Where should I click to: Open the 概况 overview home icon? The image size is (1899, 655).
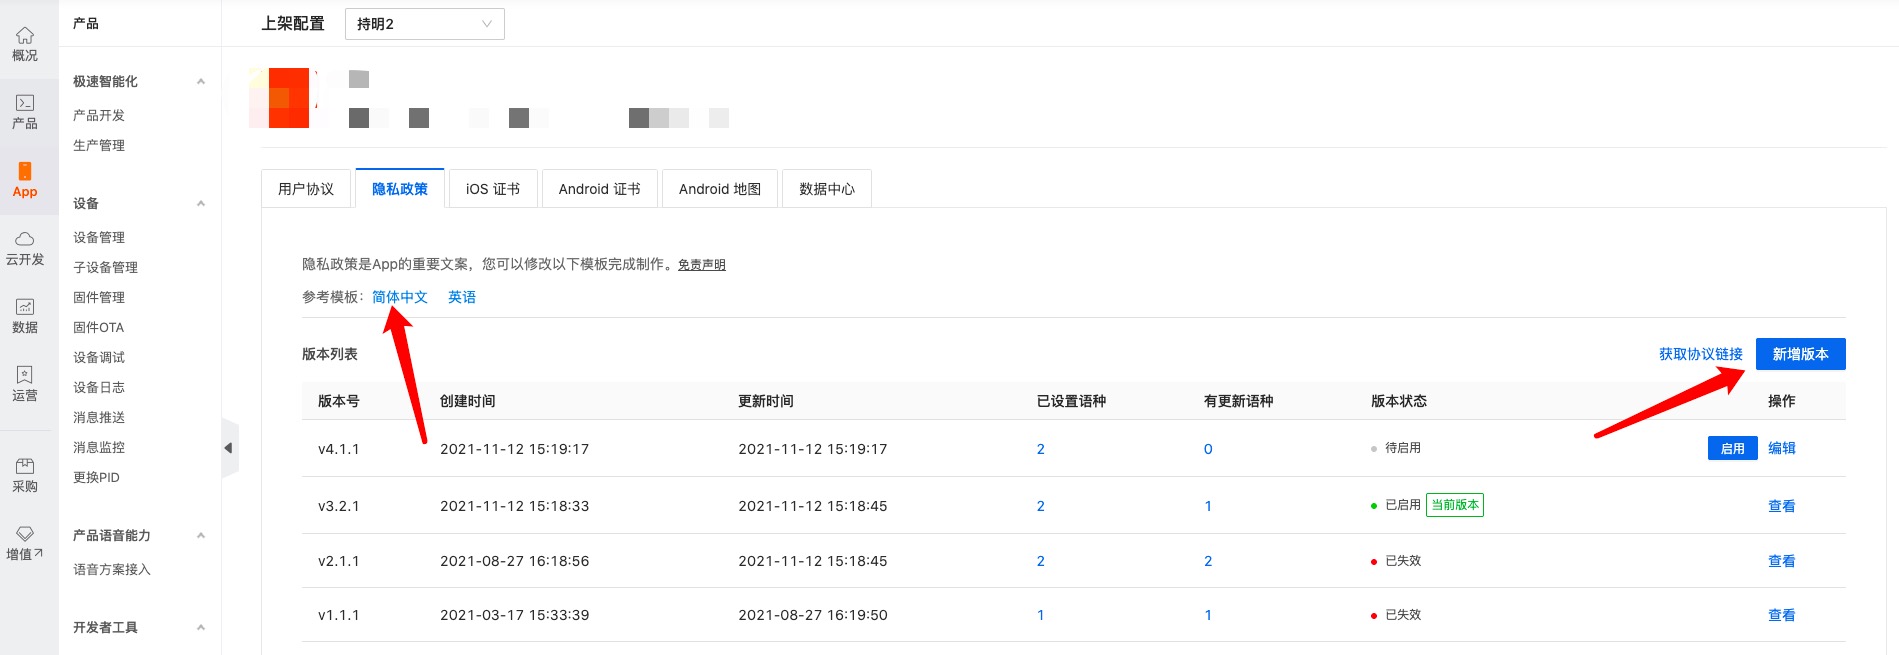pos(25,36)
